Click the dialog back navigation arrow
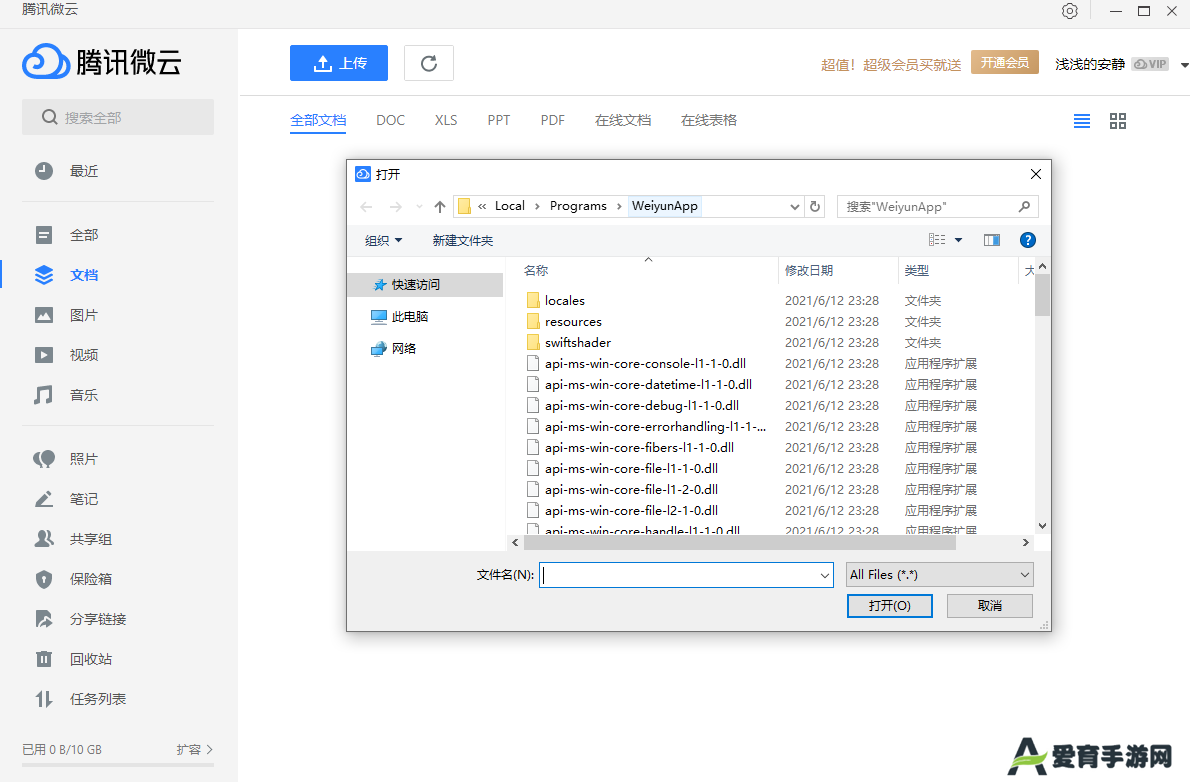 [x=367, y=207]
